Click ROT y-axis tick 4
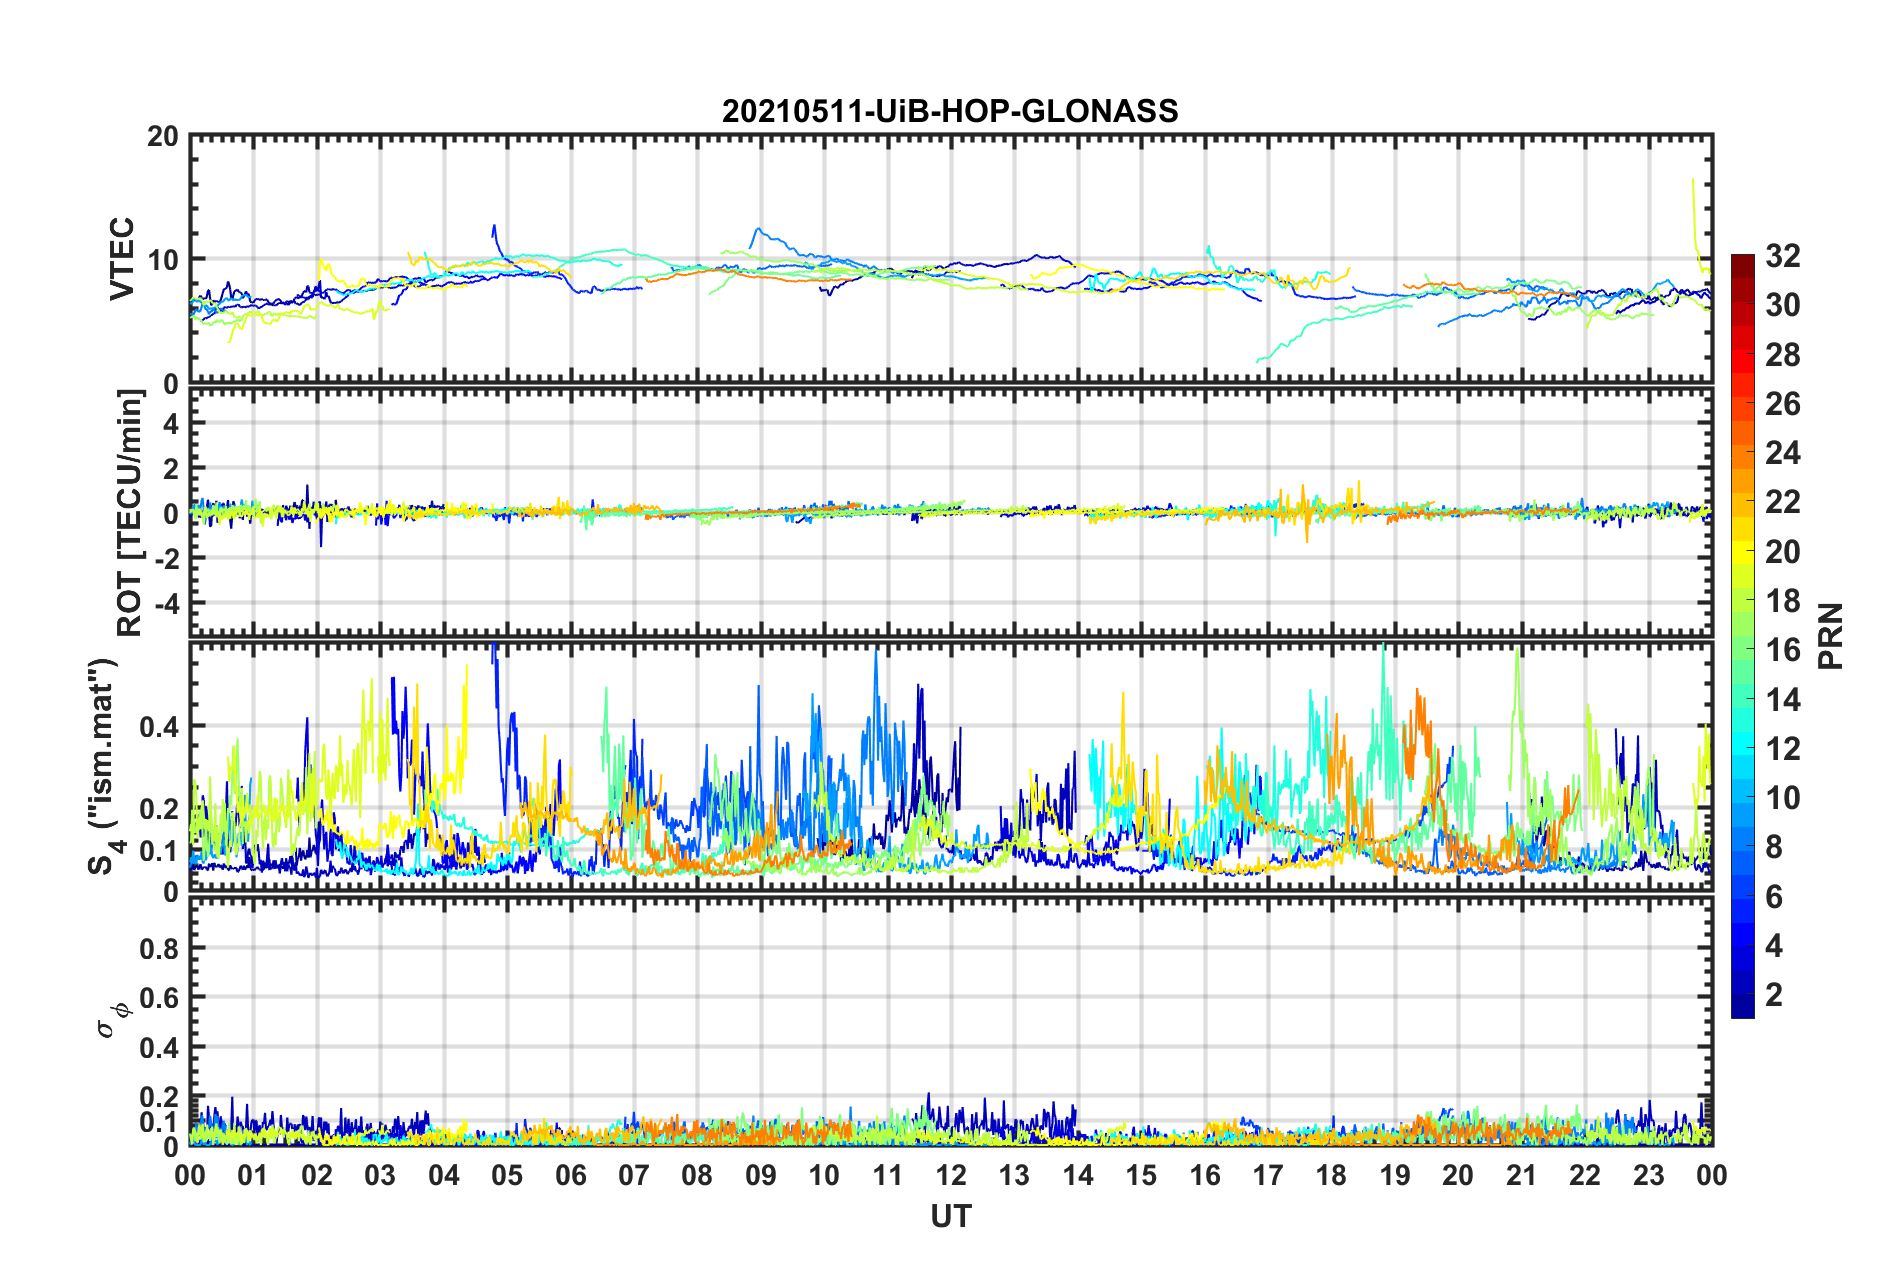 pos(171,423)
